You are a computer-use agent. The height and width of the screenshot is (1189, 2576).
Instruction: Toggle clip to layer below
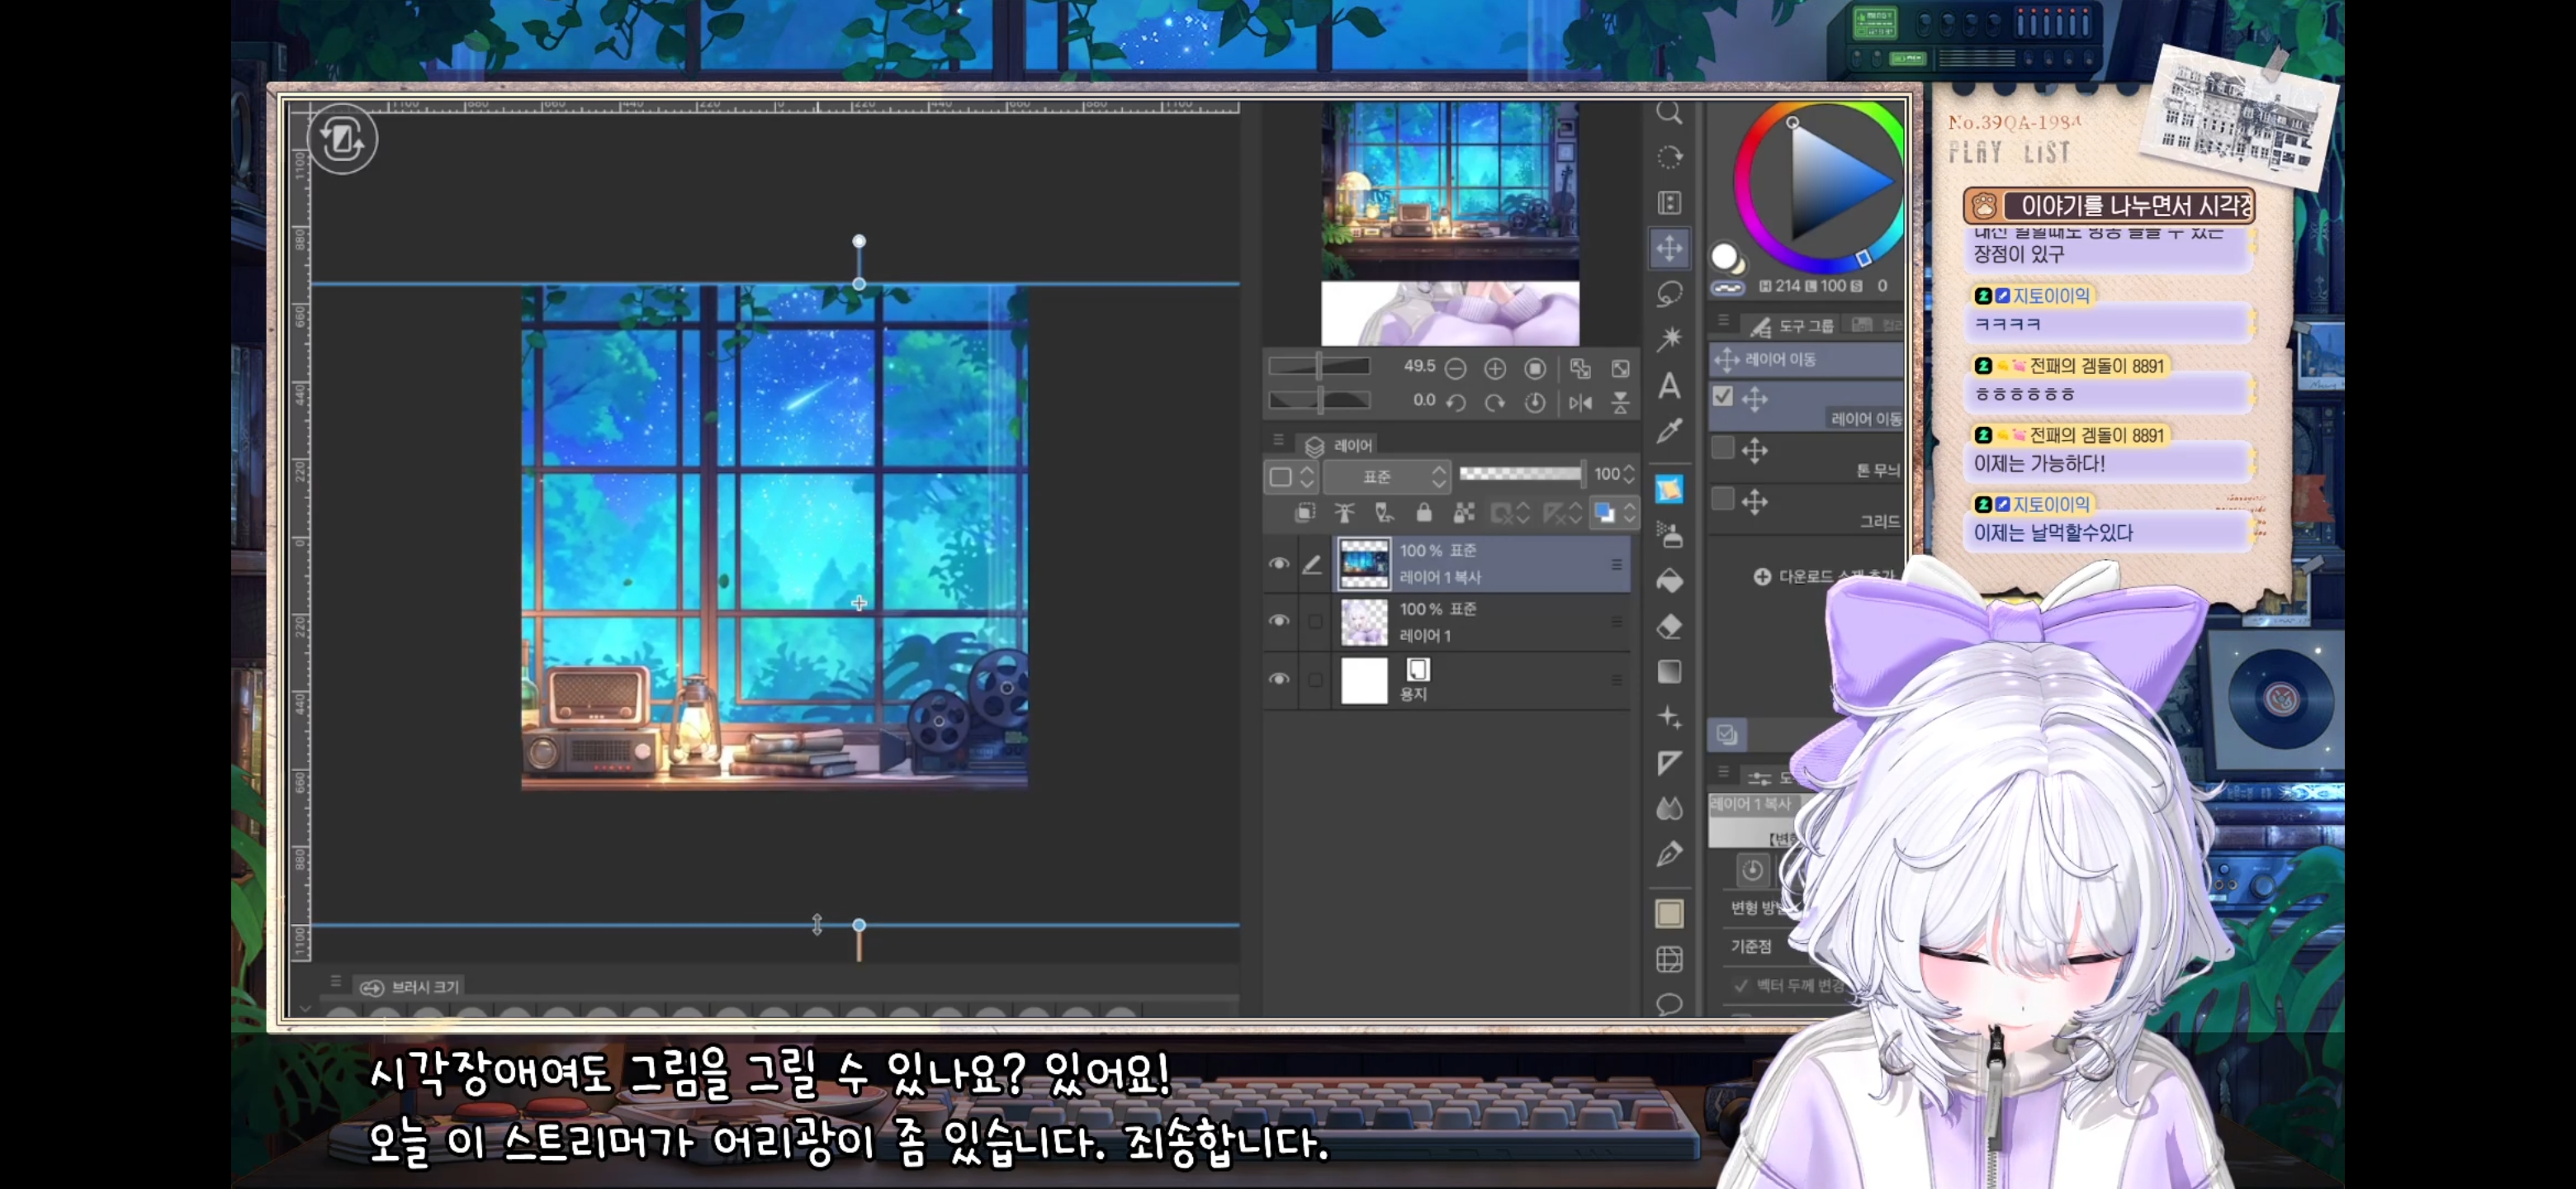pyautogui.click(x=1304, y=513)
